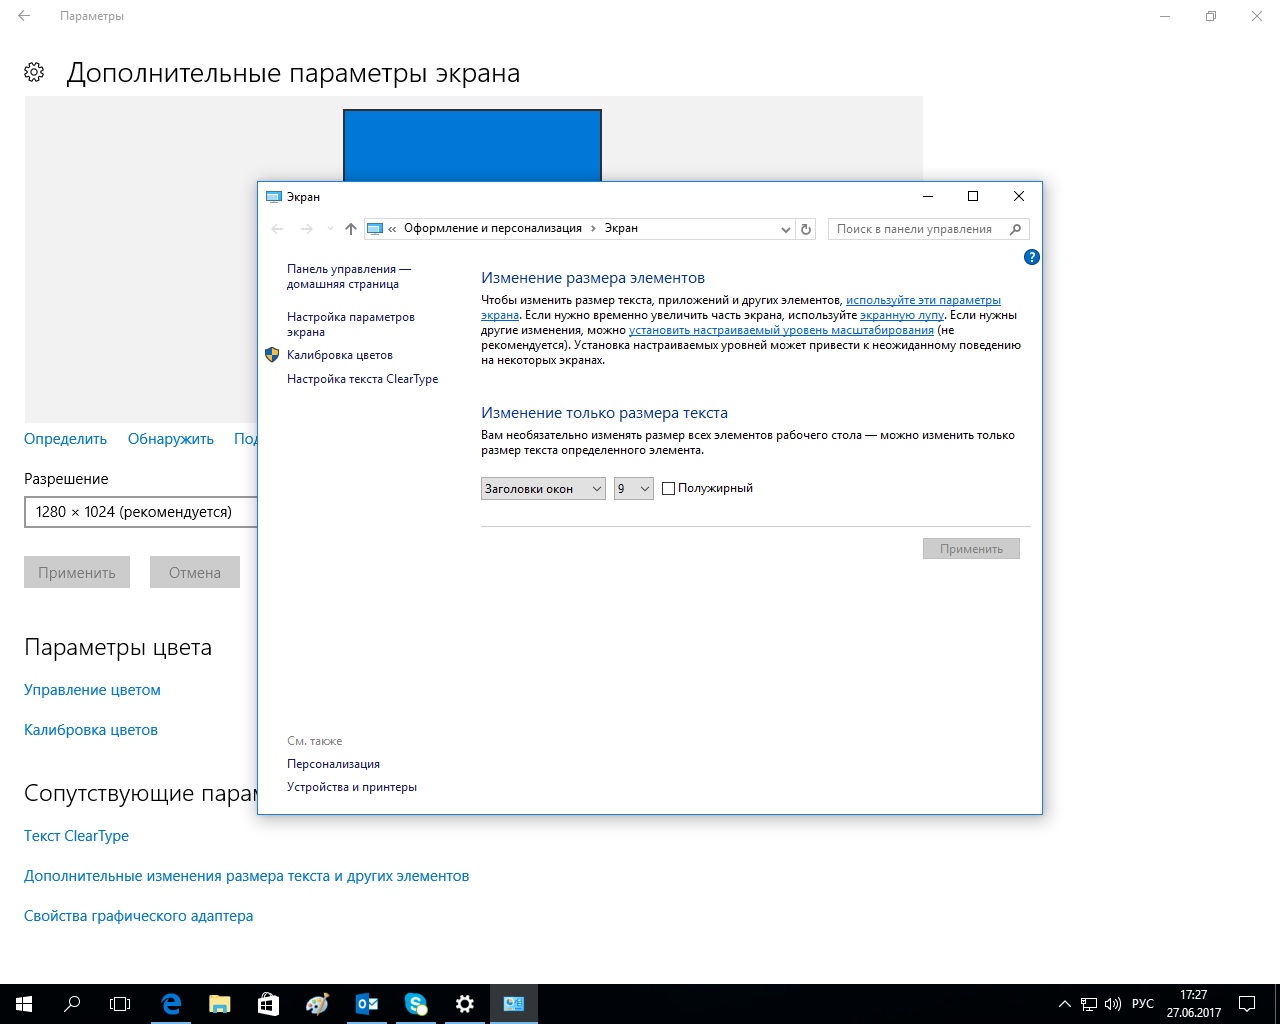Screen dimensions: 1280x1024
Task: Open Windows Store from the taskbar
Action: click(268, 1004)
